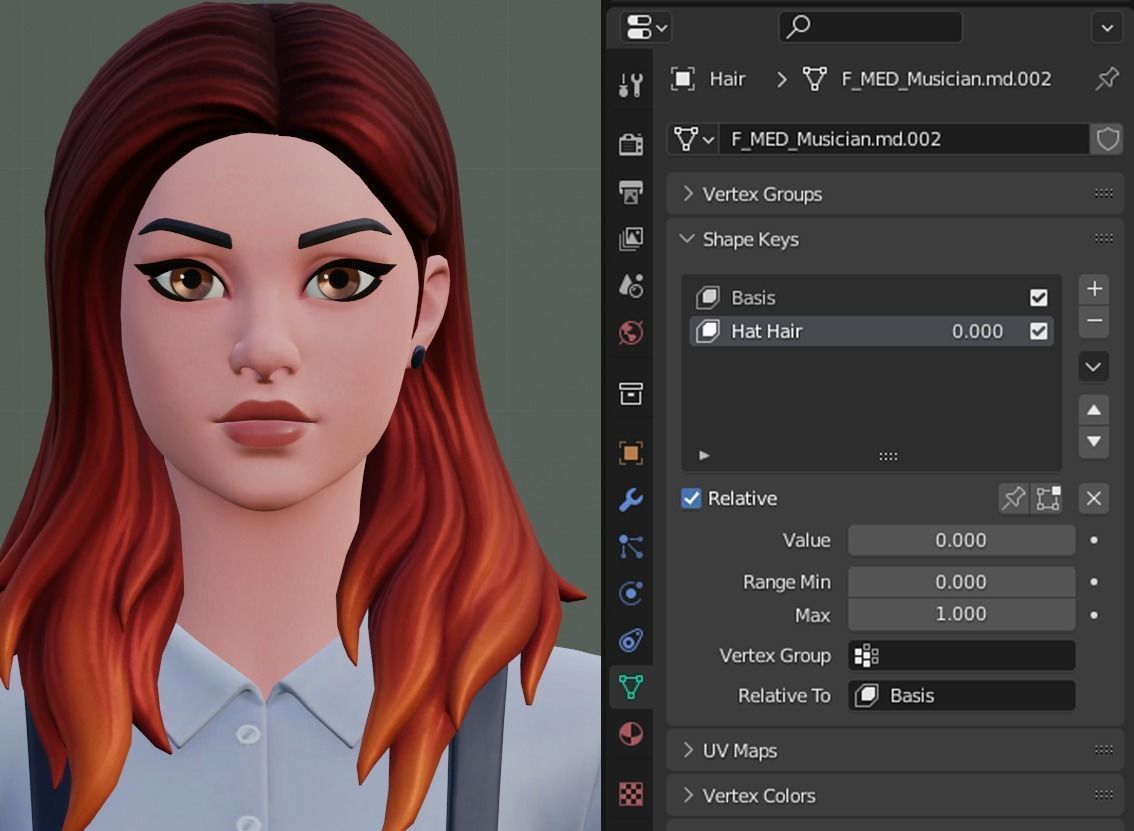Open the Object Constraints tab icon
This screenshot has height=831, width=1134.
631,641
